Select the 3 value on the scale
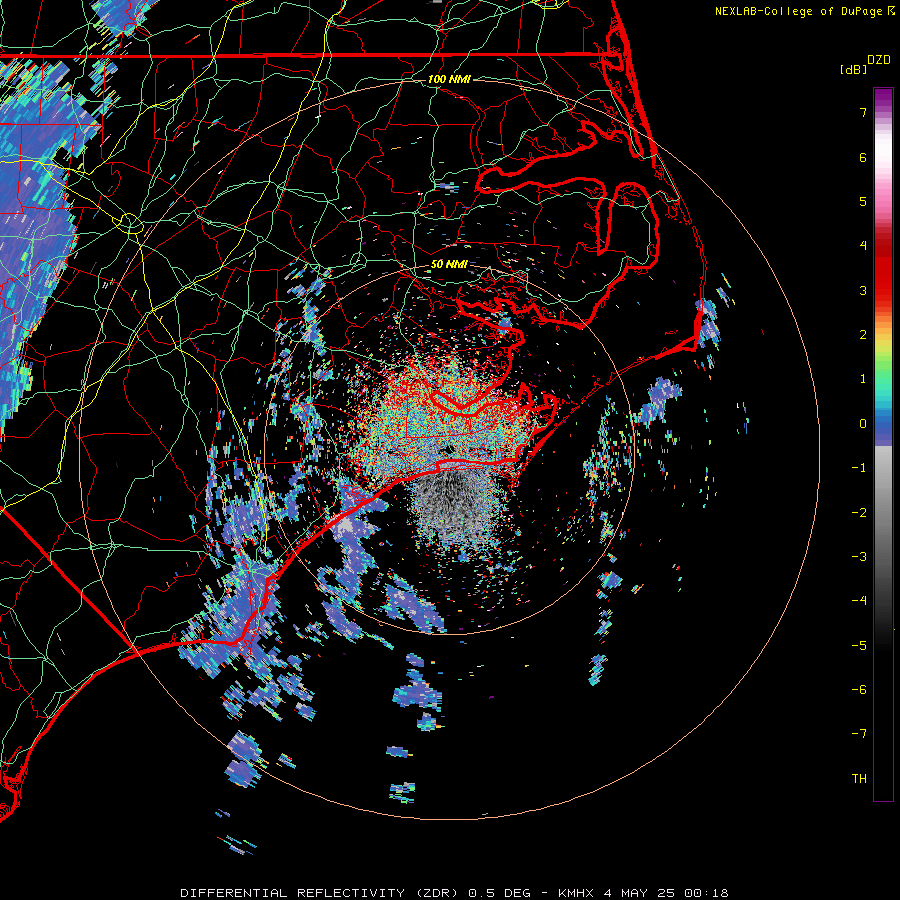Screen dimensions: 900x900 (x=863, y=290)
